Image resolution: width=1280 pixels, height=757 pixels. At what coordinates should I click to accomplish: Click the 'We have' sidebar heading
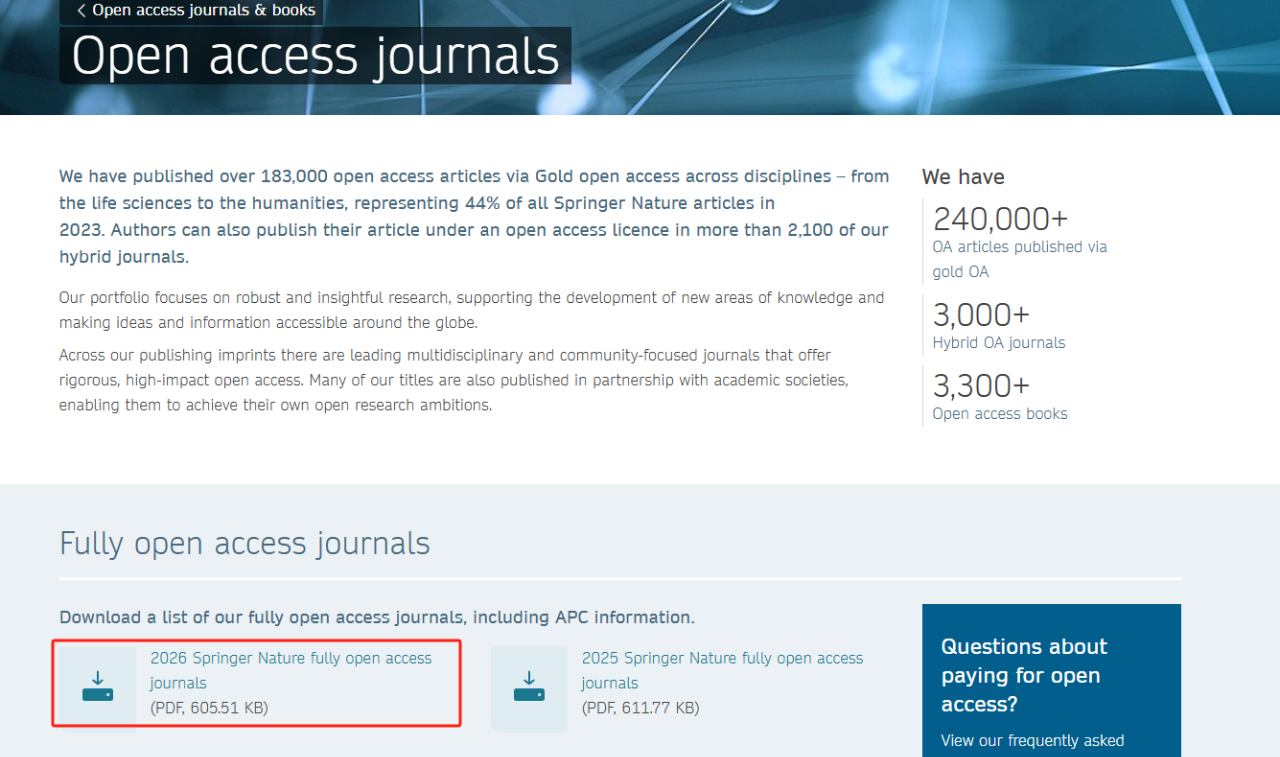962,177
